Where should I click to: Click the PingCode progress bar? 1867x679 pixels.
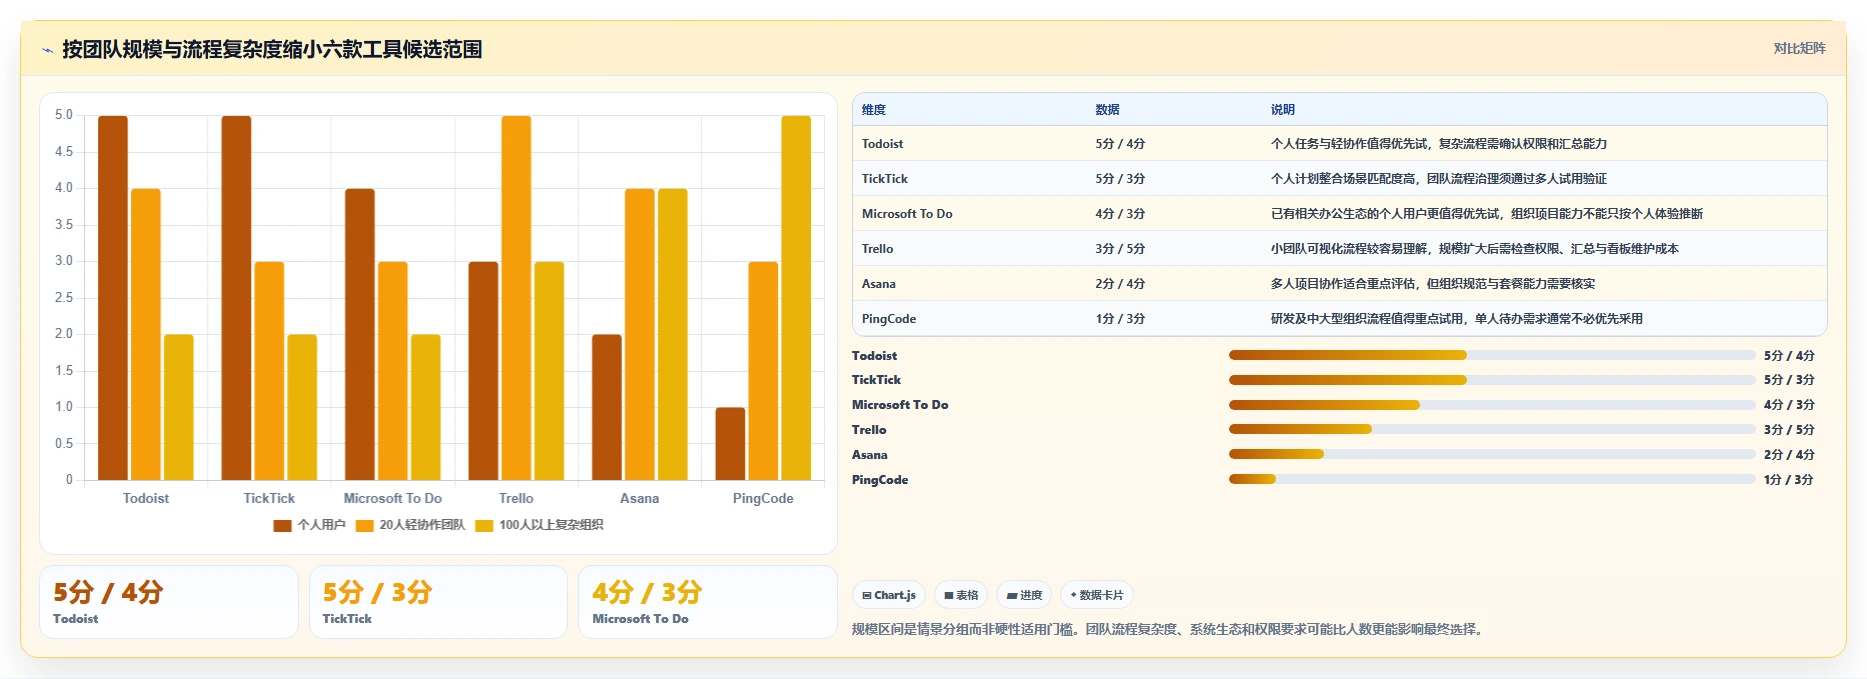point(1492,479)
